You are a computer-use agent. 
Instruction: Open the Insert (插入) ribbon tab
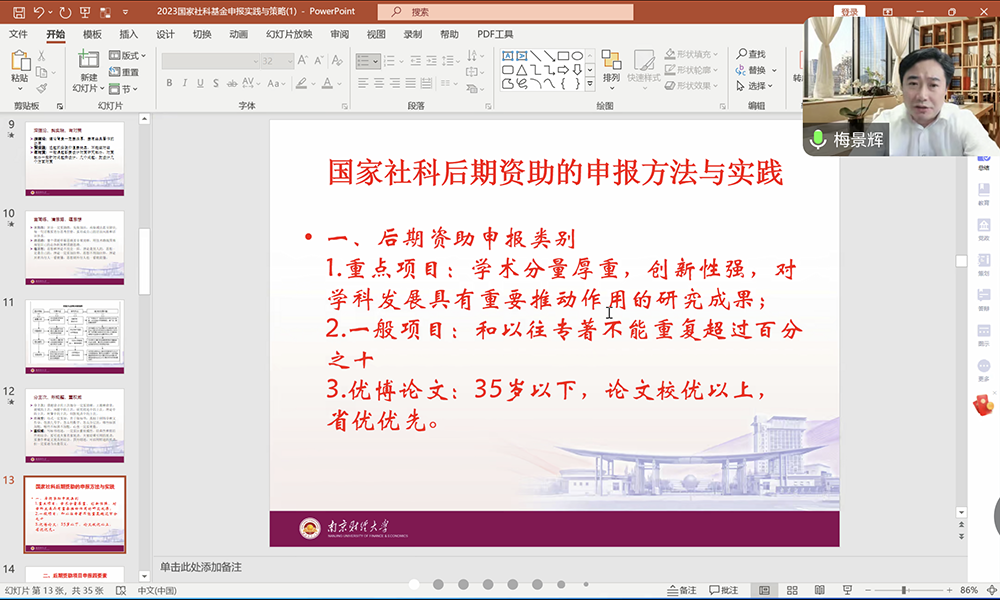coord(128,34)
